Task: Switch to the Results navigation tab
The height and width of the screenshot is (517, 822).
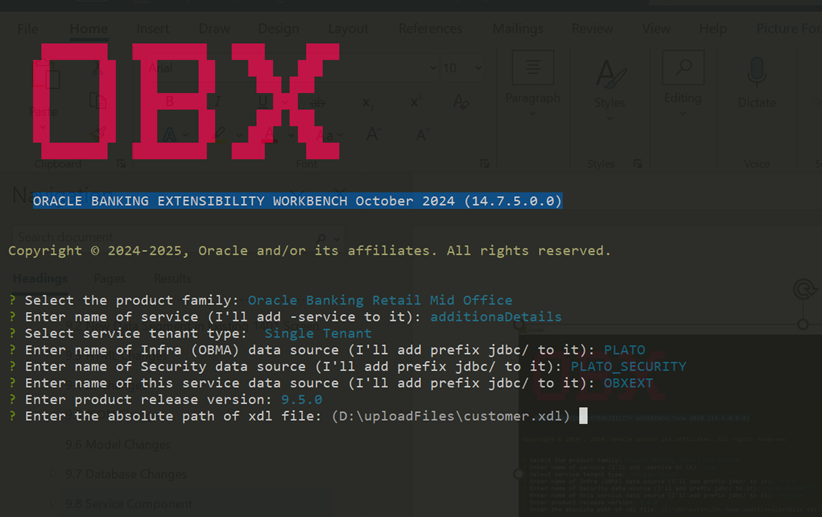Action: pos(172,278)
